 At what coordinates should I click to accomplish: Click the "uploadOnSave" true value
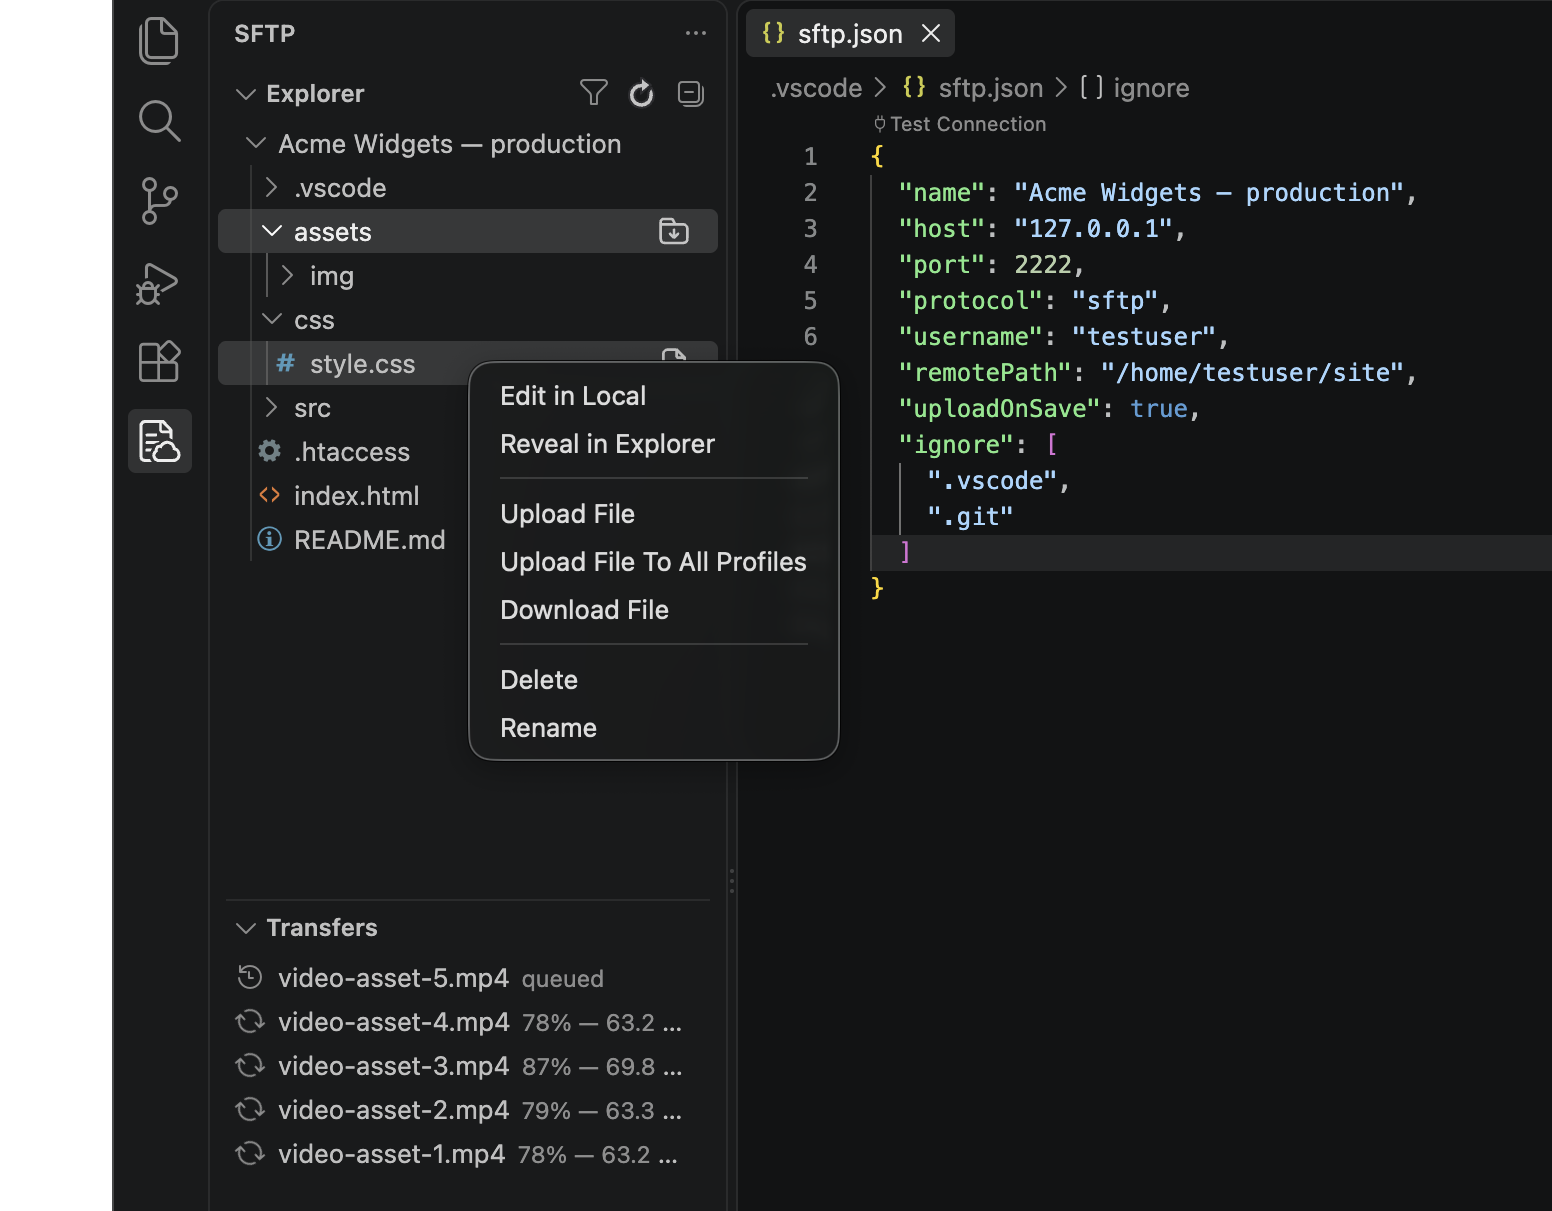pos(1159,408)
